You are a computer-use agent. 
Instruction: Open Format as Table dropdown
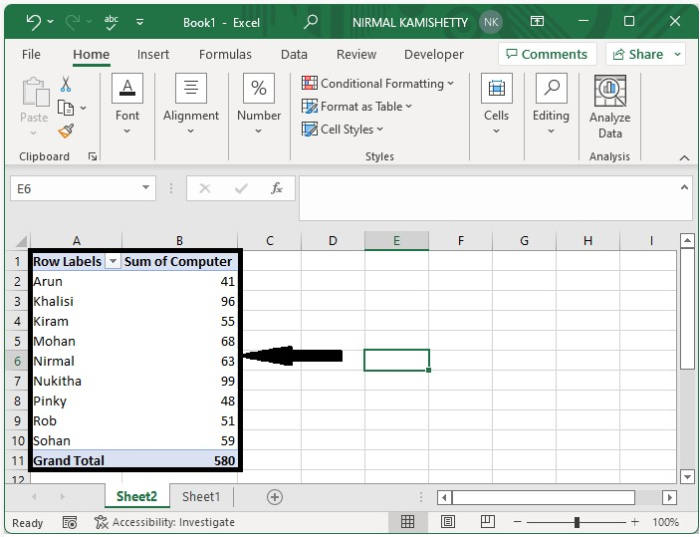(x=409, y=106)
